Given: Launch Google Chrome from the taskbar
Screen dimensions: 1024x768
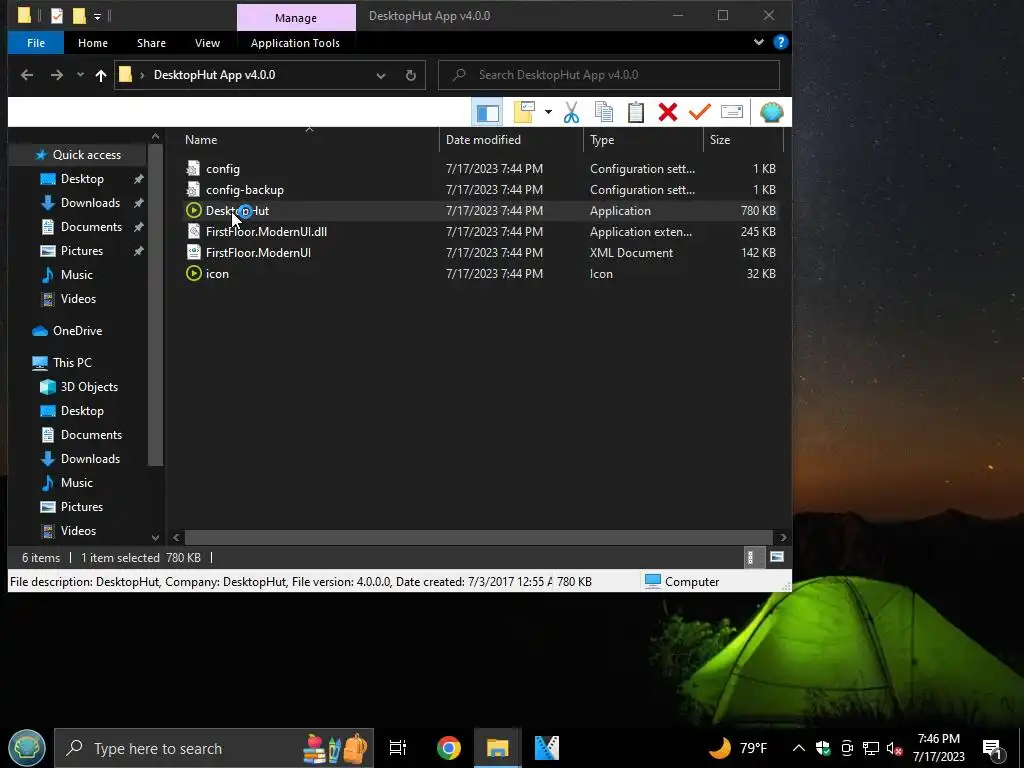Looking at the screenshot, I should [x=449, y=748].
